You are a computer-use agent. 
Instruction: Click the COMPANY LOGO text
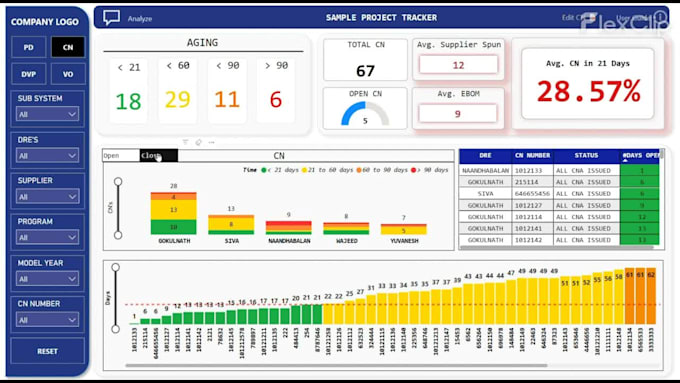[x=45, y=22]
